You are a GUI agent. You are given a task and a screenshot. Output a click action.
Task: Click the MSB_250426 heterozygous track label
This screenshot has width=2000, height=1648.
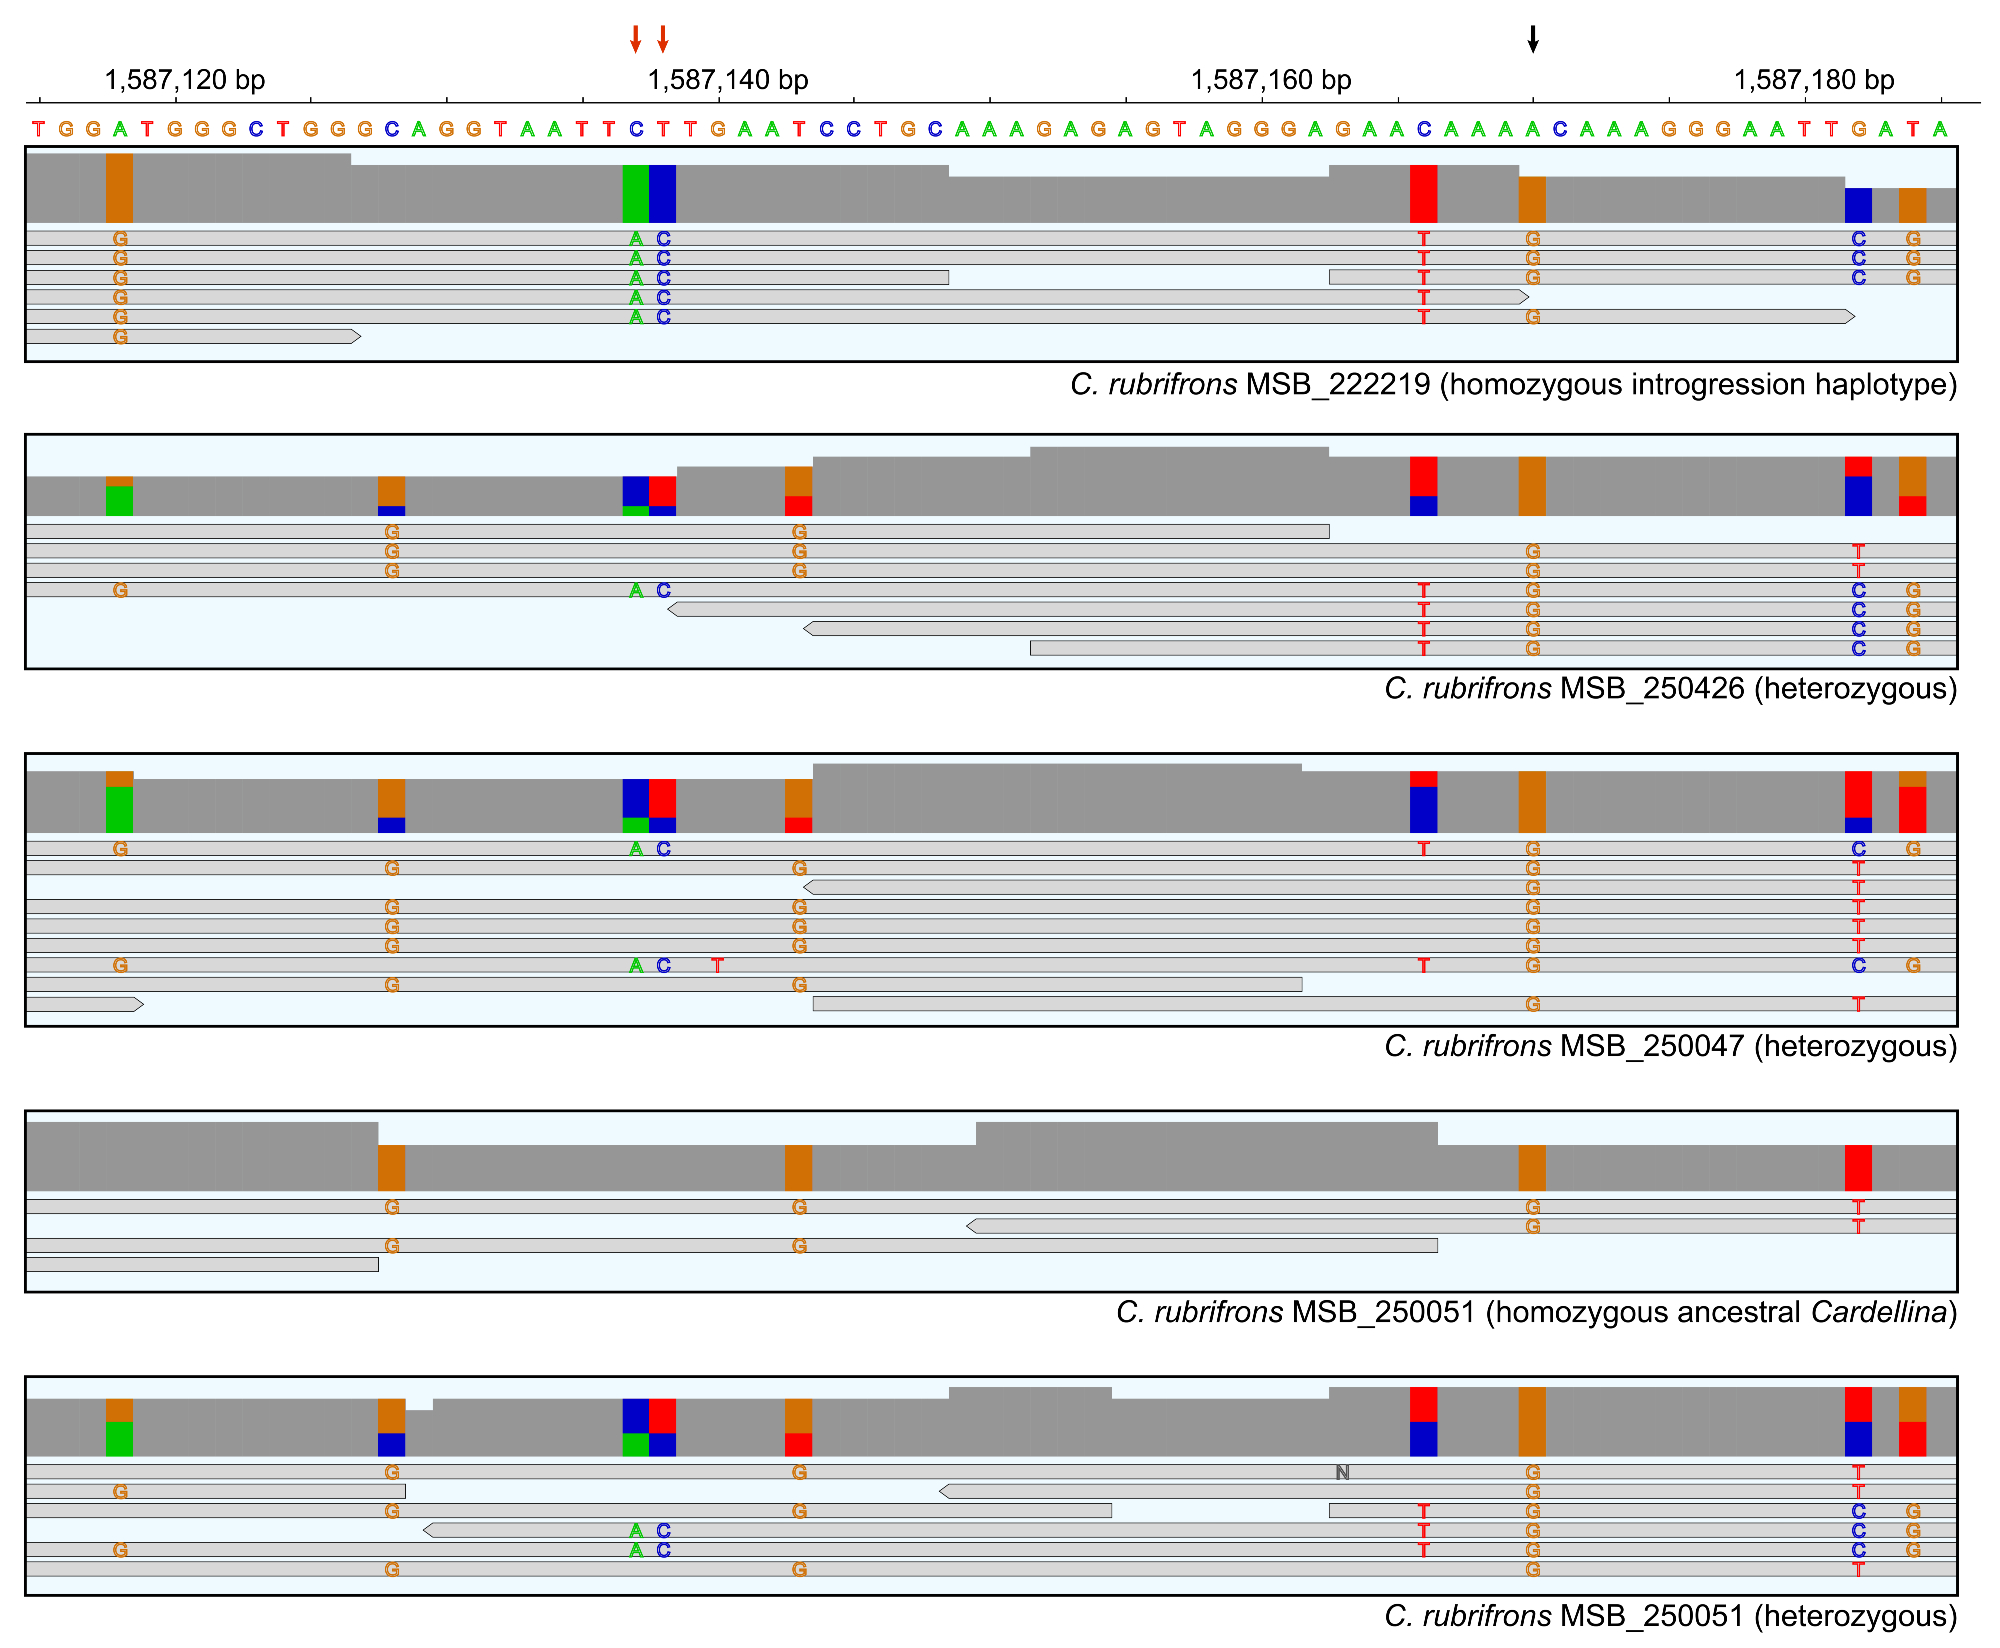[1670, 688]
